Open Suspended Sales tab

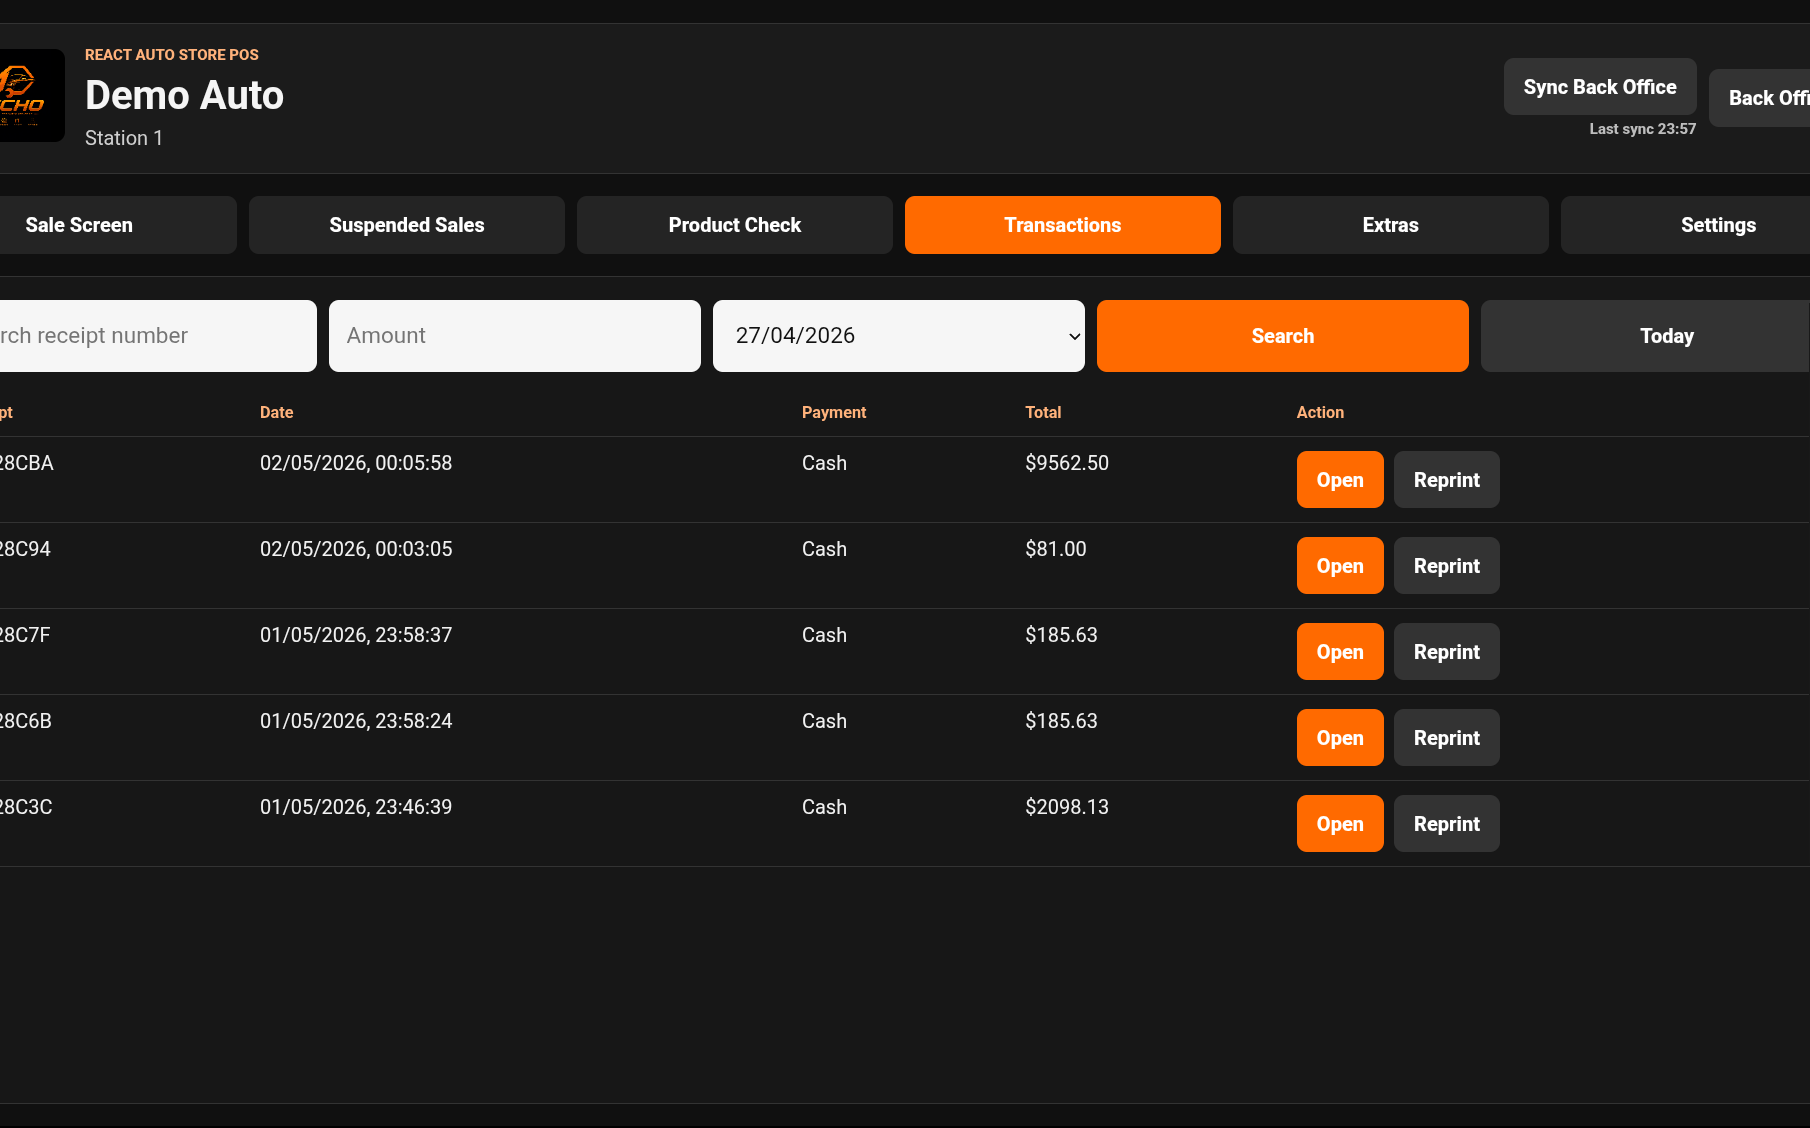[x=407, y=225]
